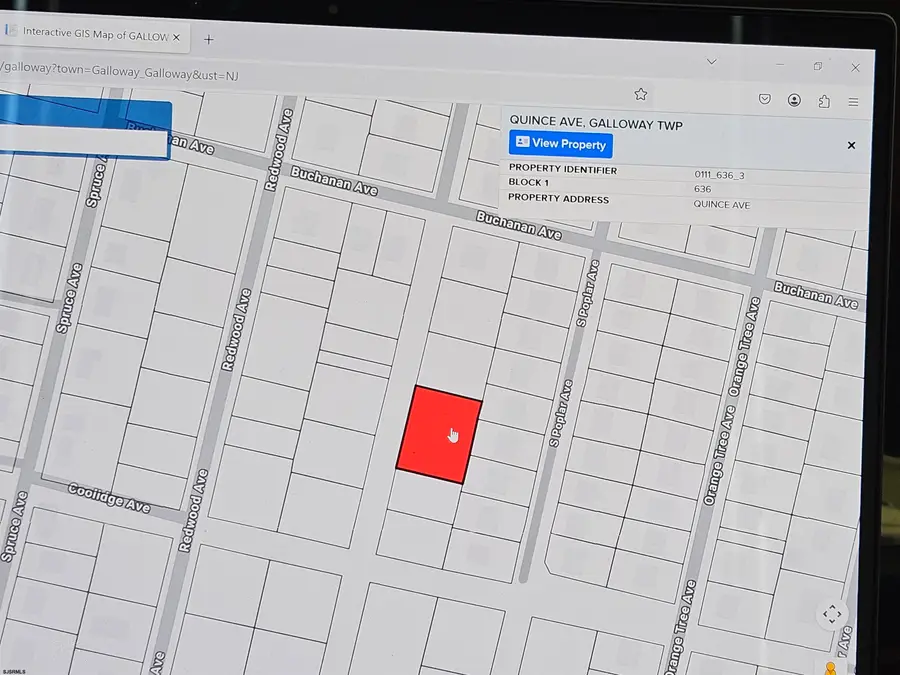Screen dimensions: 900x675
Task: Click the BLOCK 1 value 636
Action: 703,189
